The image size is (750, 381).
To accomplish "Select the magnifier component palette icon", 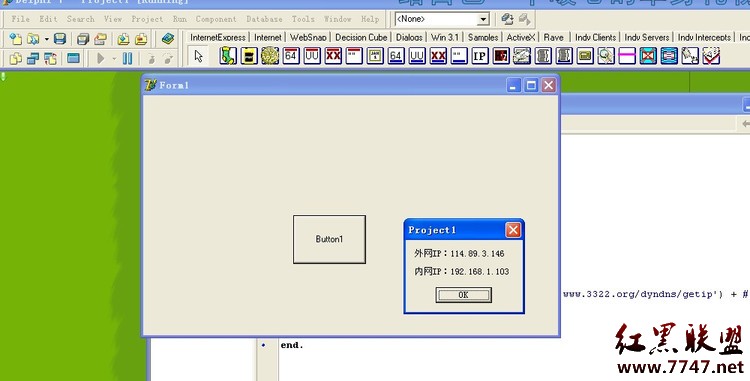I will (x=606, y=56).
